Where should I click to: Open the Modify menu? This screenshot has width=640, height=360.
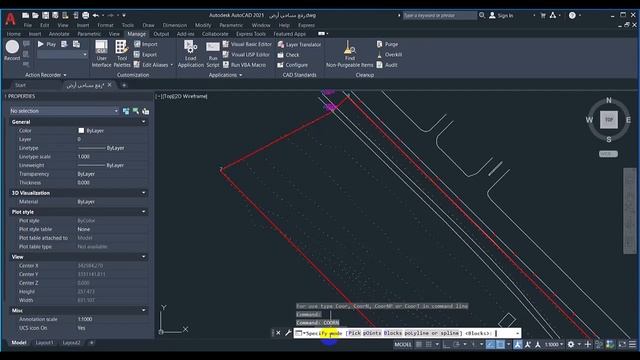(x=203, y=25)
